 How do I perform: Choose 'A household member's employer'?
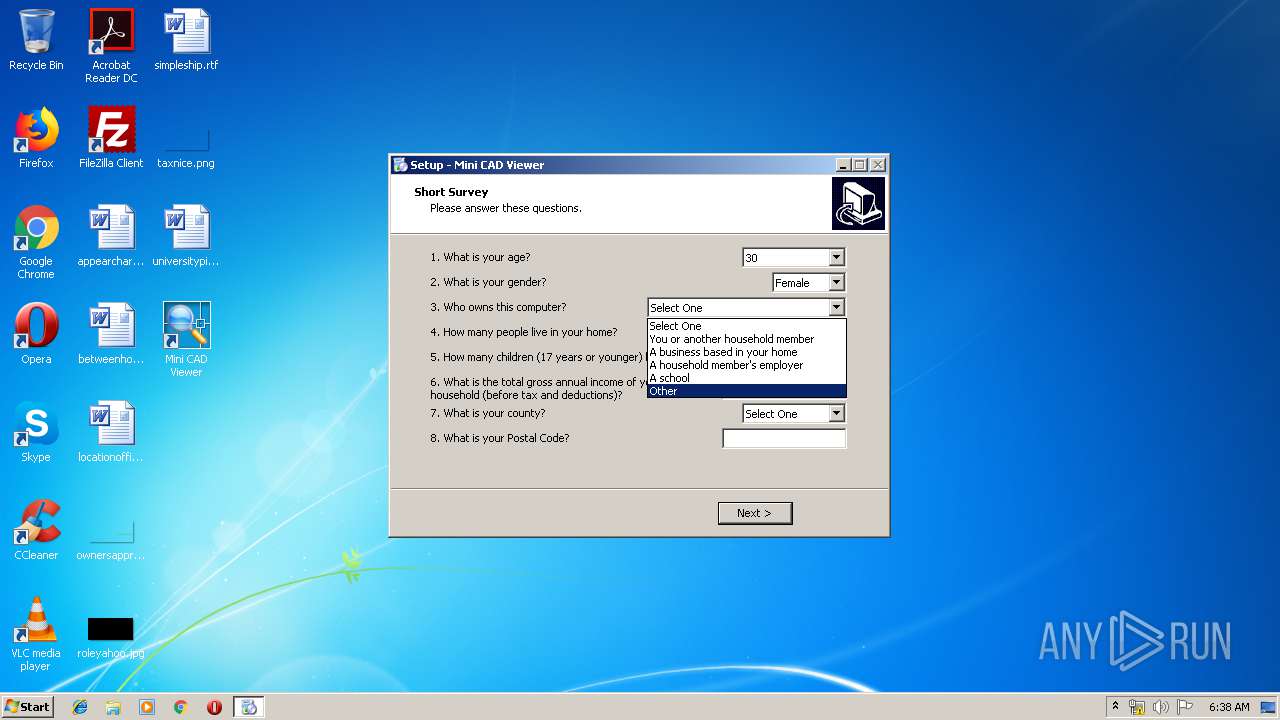pyautogui.click(x=746, y=365)
